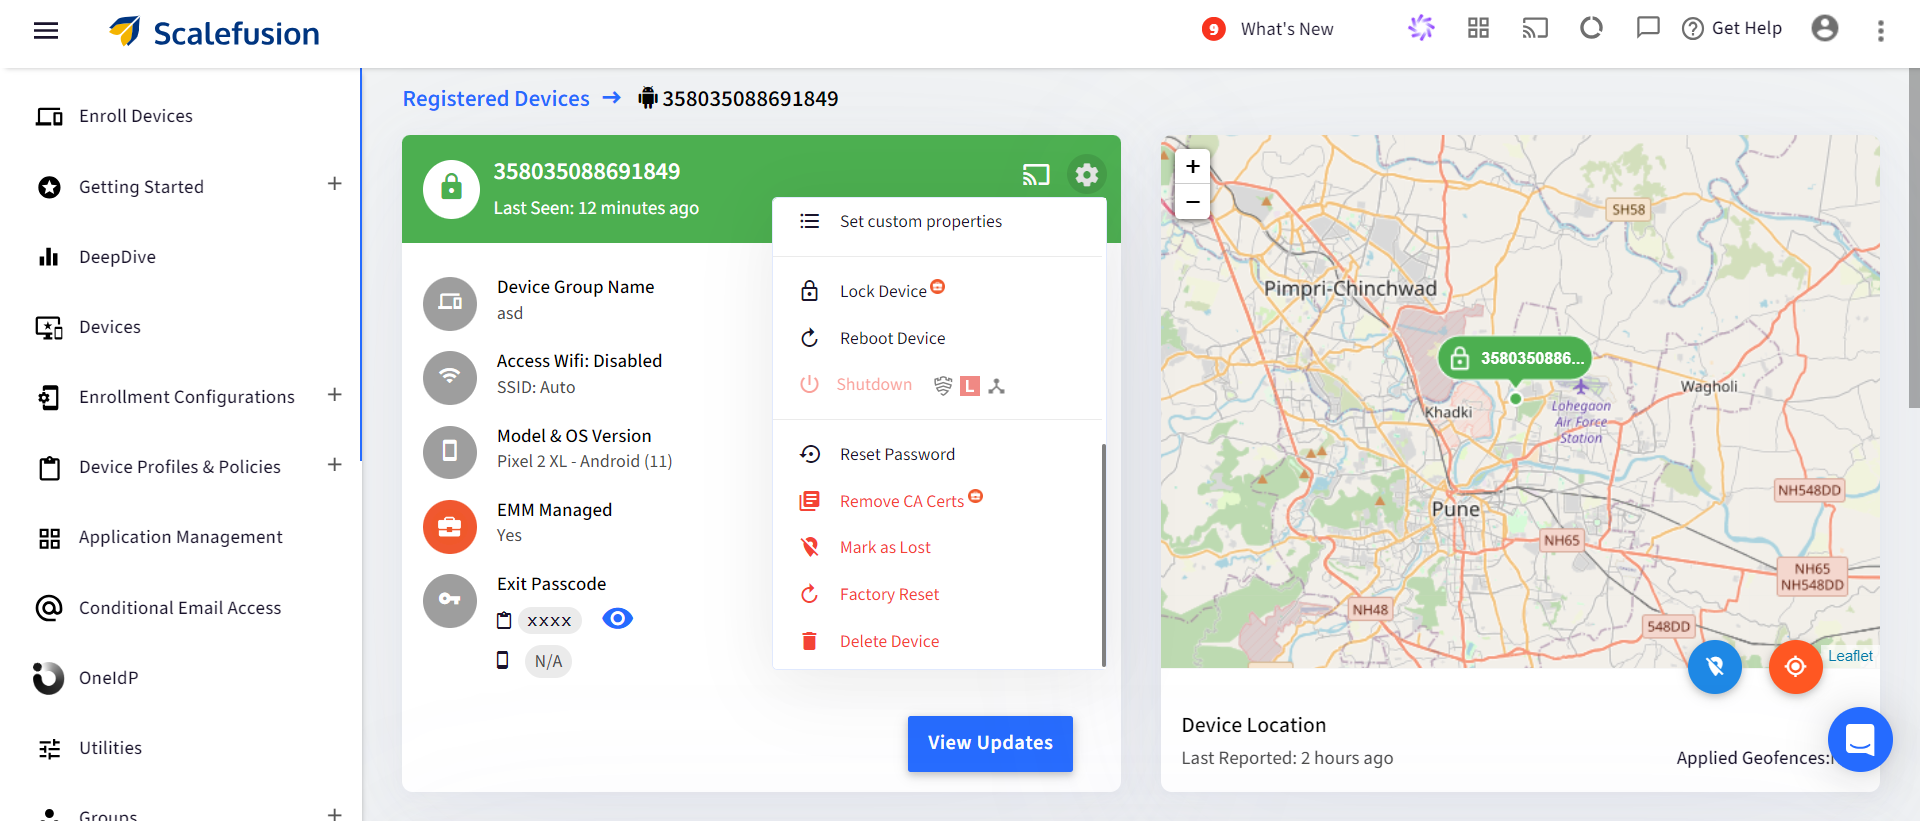The width and height of the screenshot is (1920, 821).
Task: Click the green lock status icon
Action: point(452,188)
